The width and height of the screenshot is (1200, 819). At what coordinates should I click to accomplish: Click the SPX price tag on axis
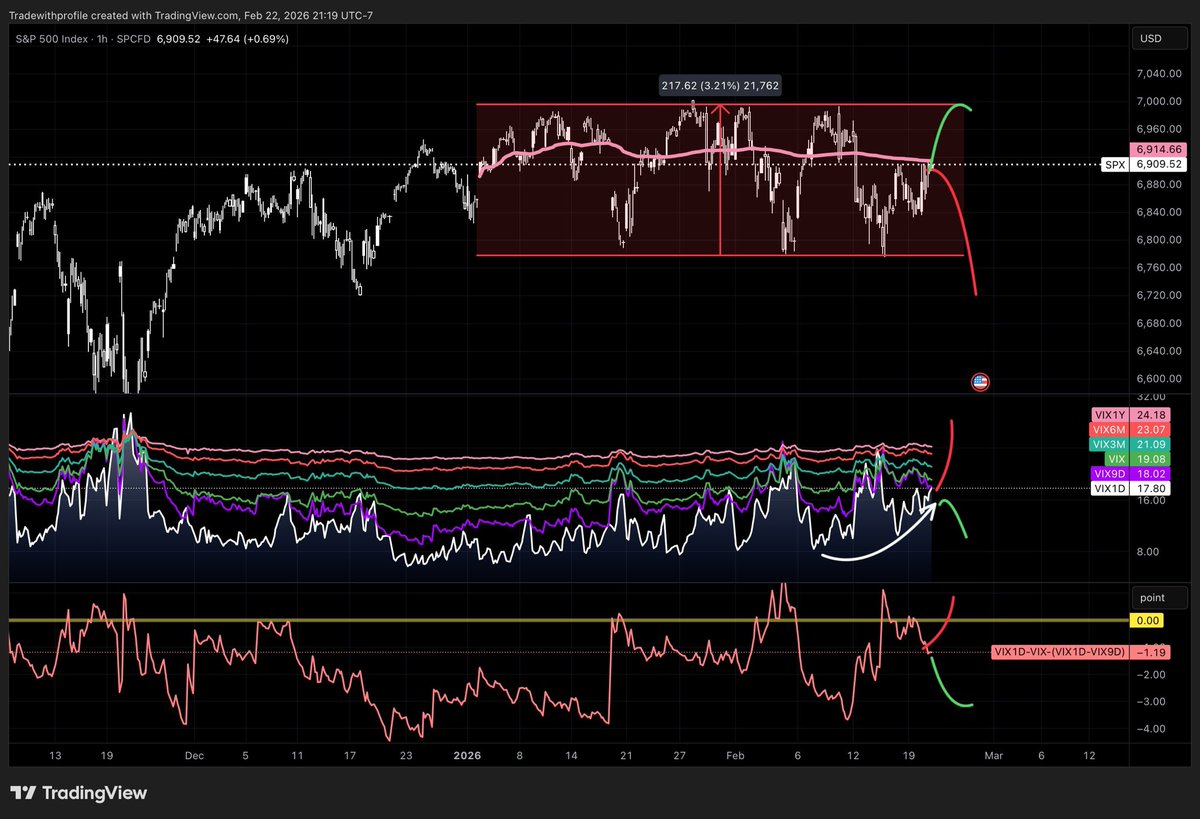tap(1116, 163)
